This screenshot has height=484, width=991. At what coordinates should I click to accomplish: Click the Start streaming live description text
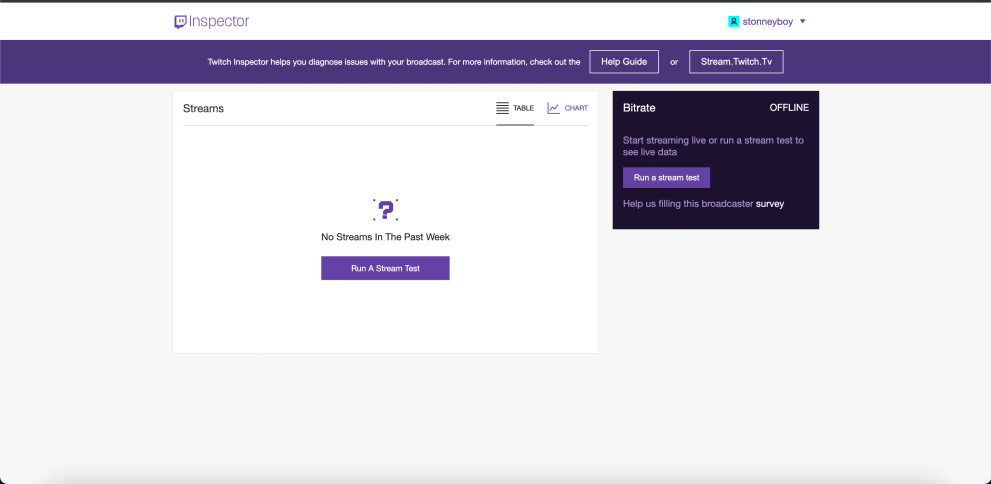coord(713,146)
